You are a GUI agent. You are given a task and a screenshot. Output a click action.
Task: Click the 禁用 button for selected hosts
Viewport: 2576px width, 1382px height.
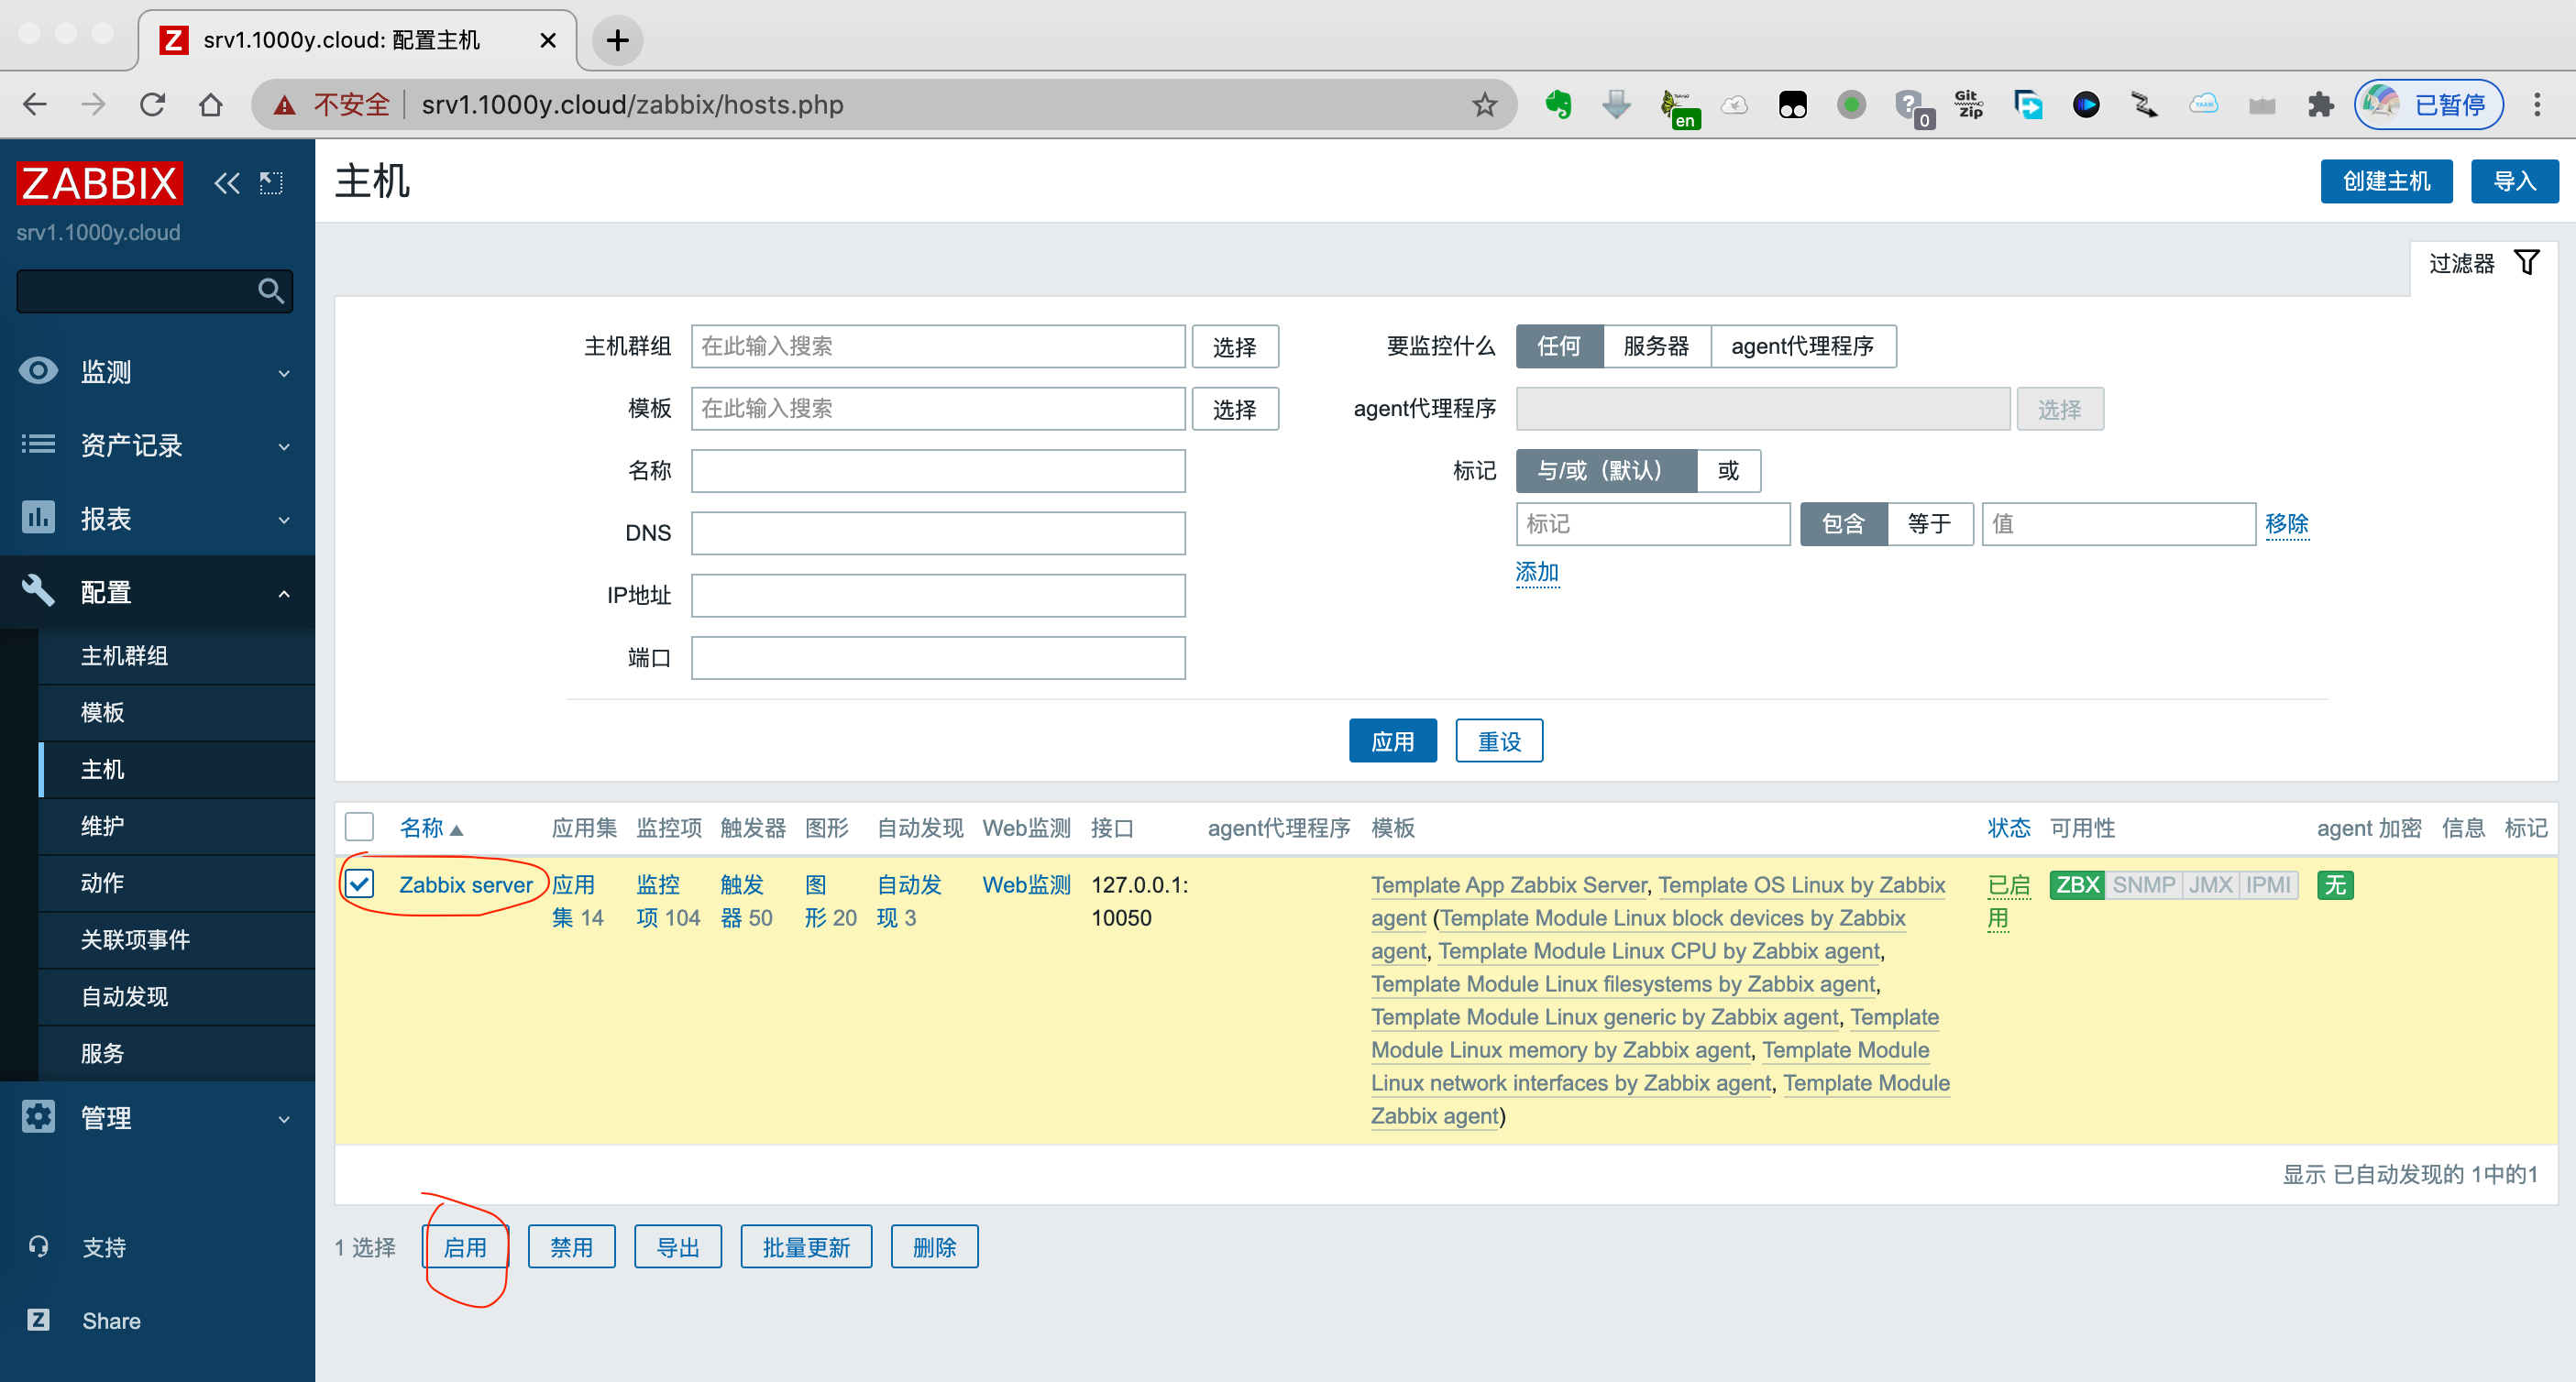coord(571,1247)
